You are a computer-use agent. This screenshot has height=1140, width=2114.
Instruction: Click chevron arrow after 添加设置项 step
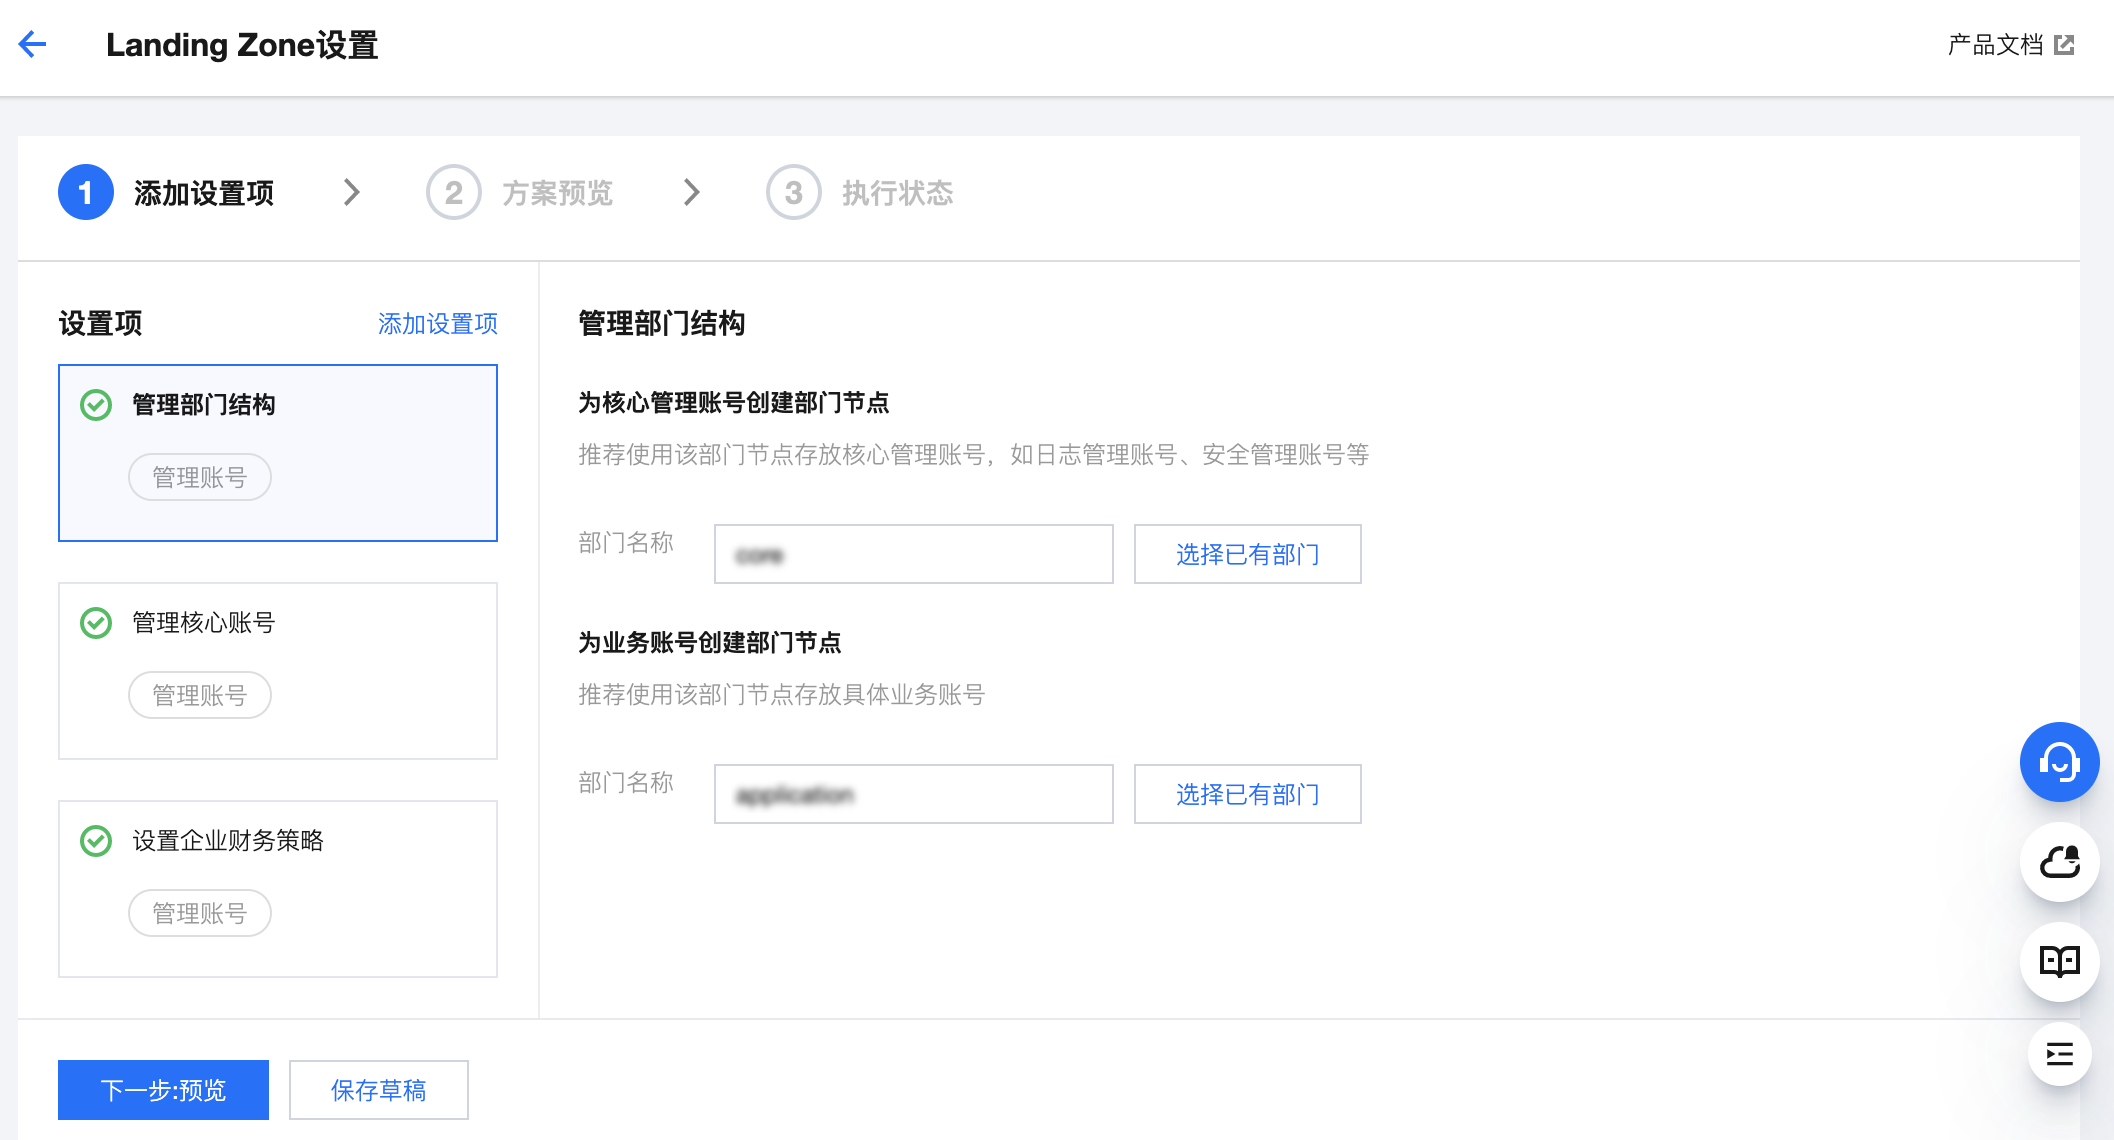[x=351, y=192]
